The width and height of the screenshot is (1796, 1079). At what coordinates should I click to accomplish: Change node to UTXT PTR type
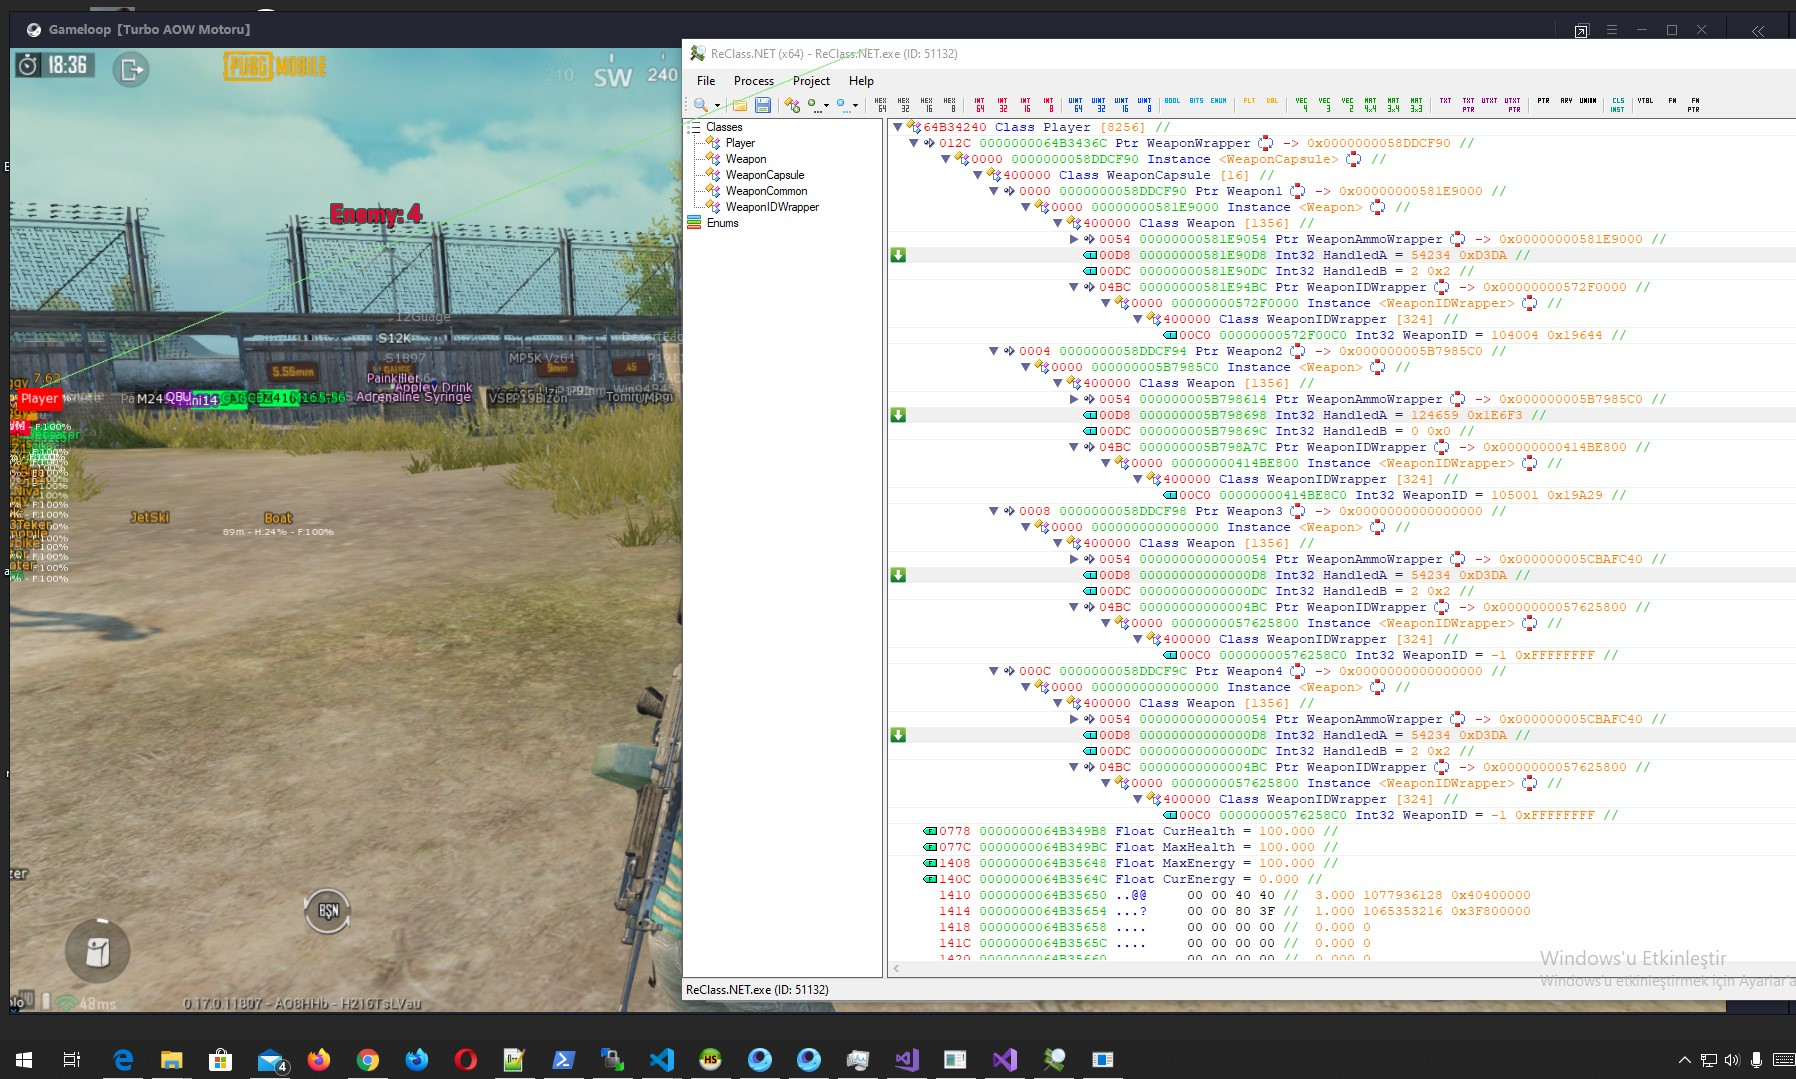1513,104
